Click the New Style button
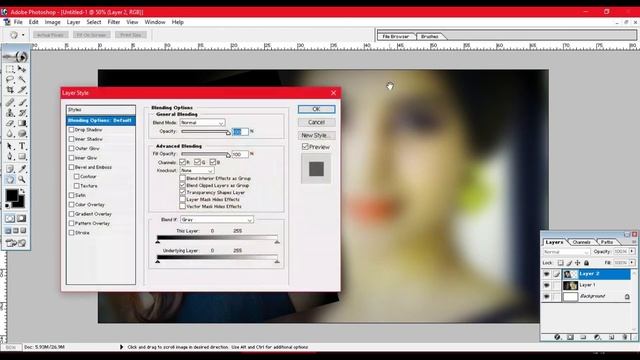Screen dimensions: 640x360 (316, 135)
